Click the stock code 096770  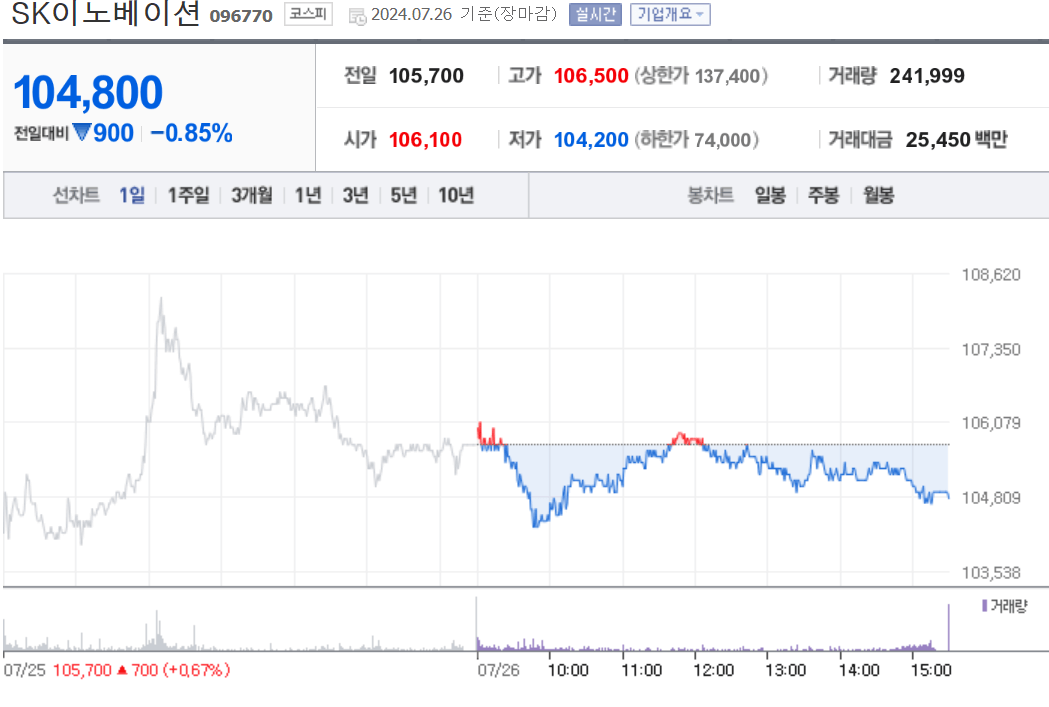[241, 16]
